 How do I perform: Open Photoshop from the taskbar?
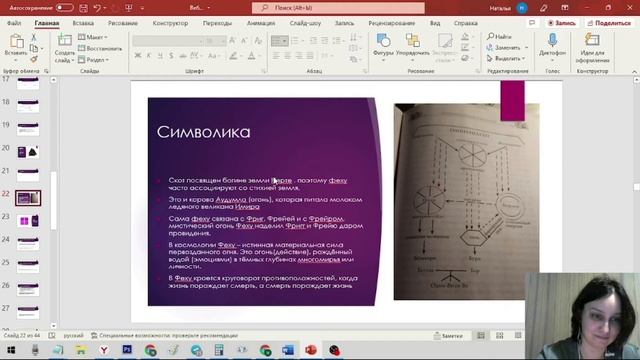(x=127, y=350)
